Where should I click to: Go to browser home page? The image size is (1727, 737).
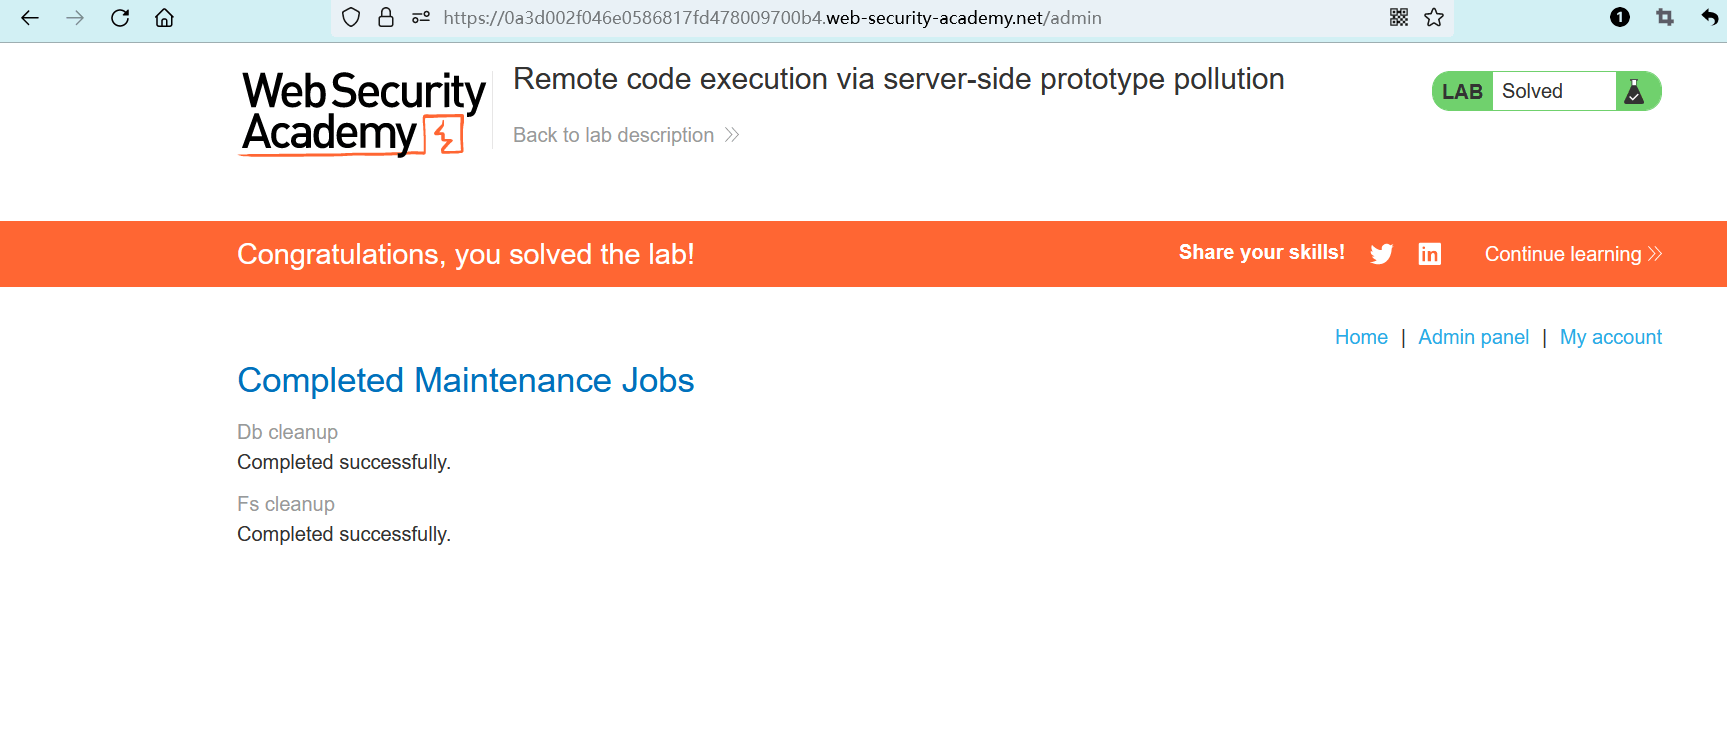165,18
